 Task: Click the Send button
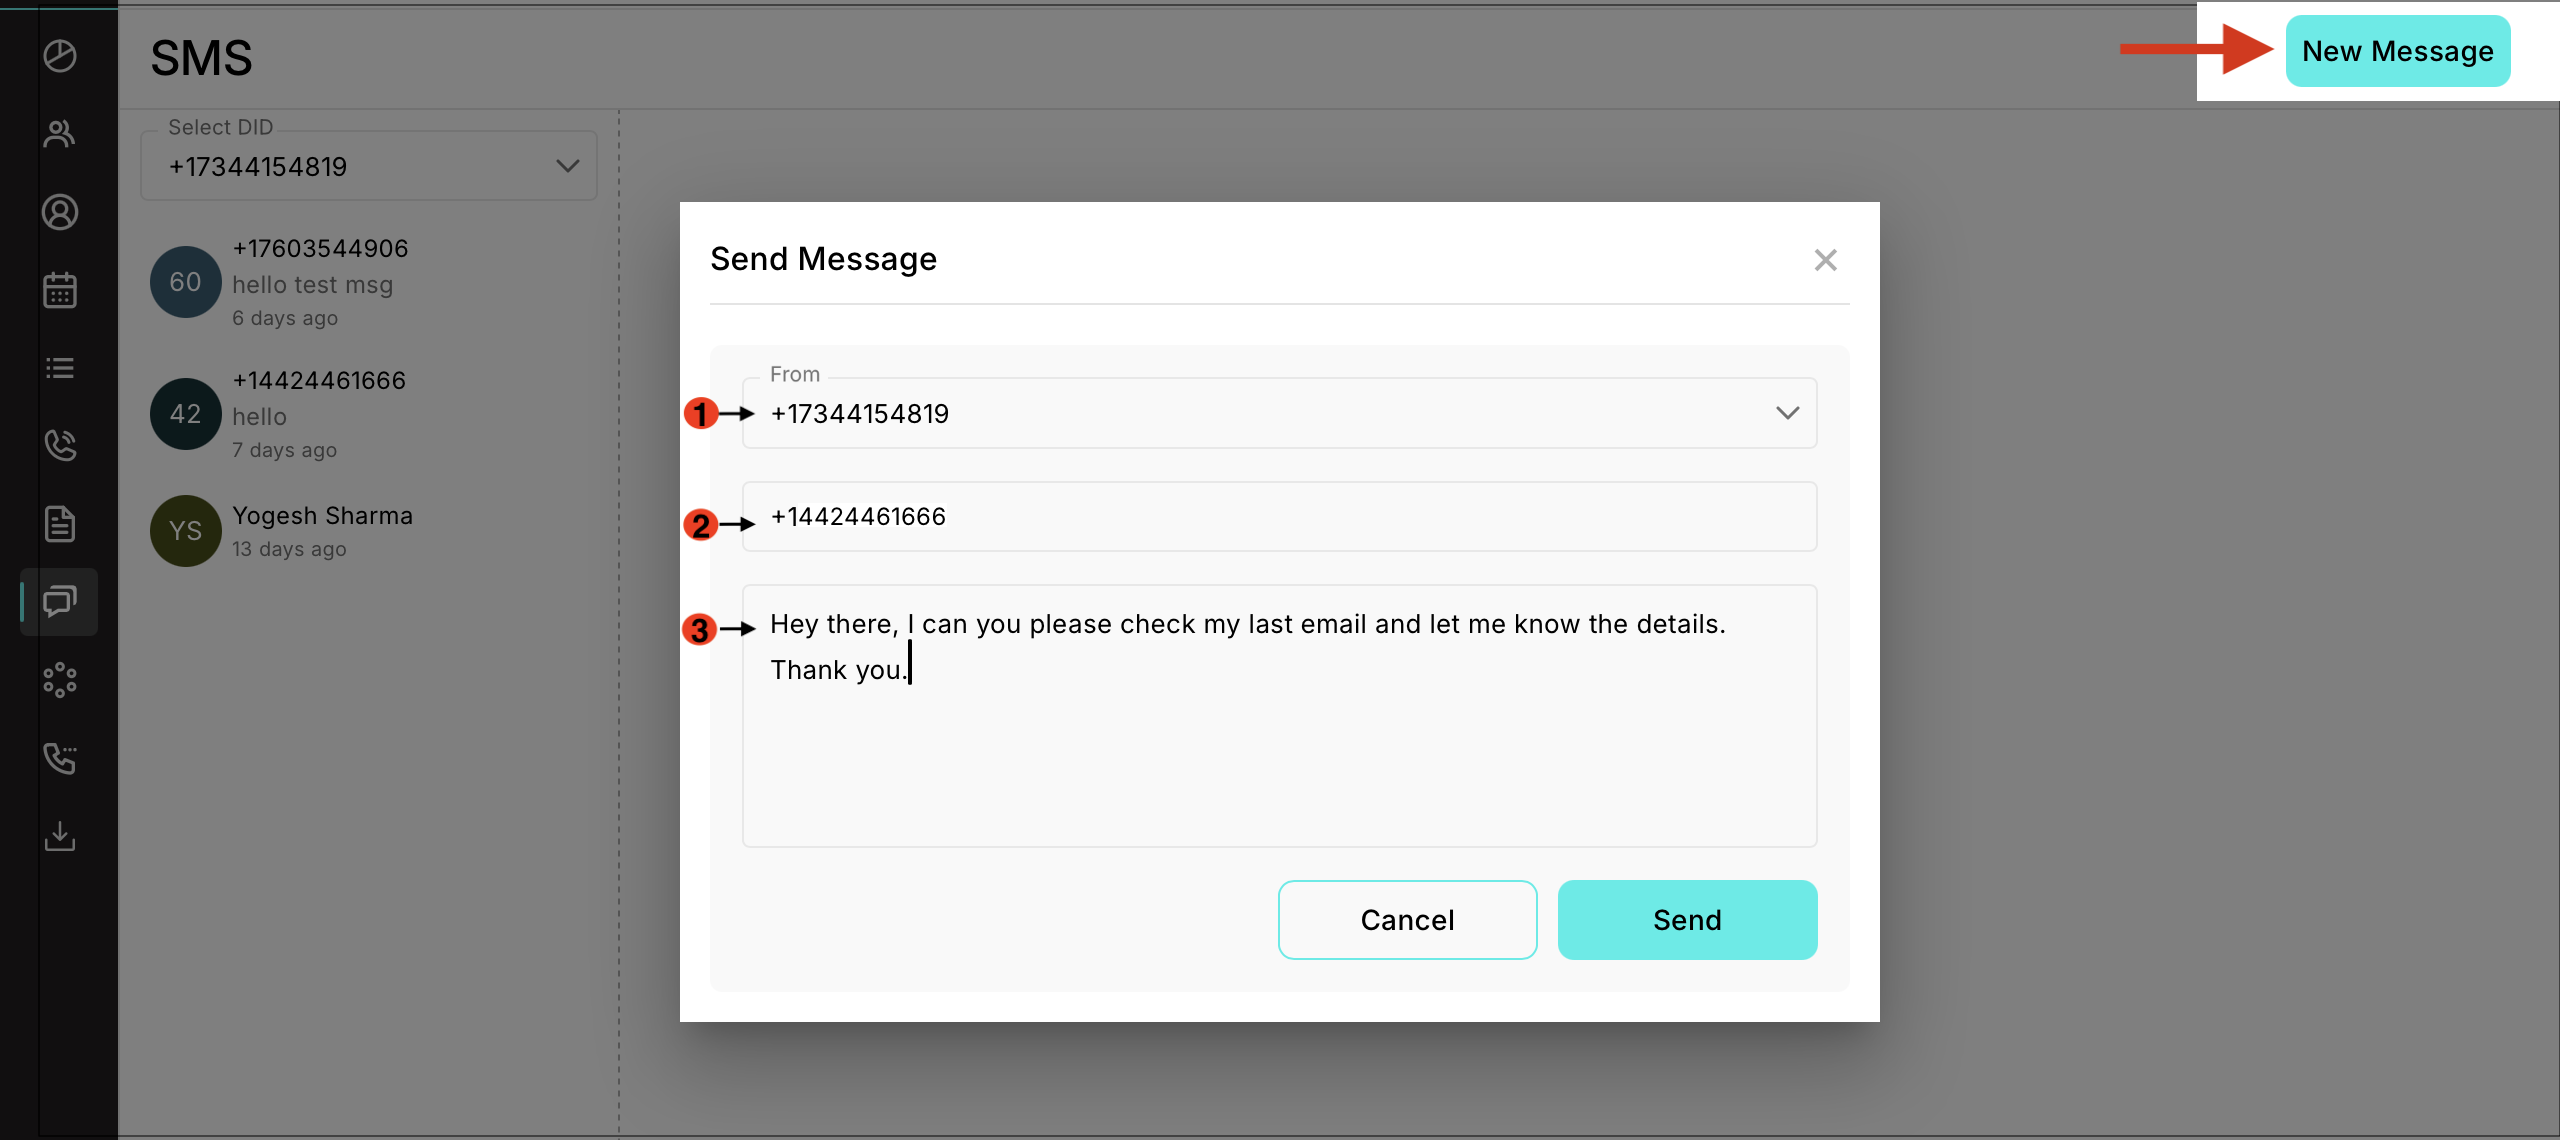(1686, 920)
